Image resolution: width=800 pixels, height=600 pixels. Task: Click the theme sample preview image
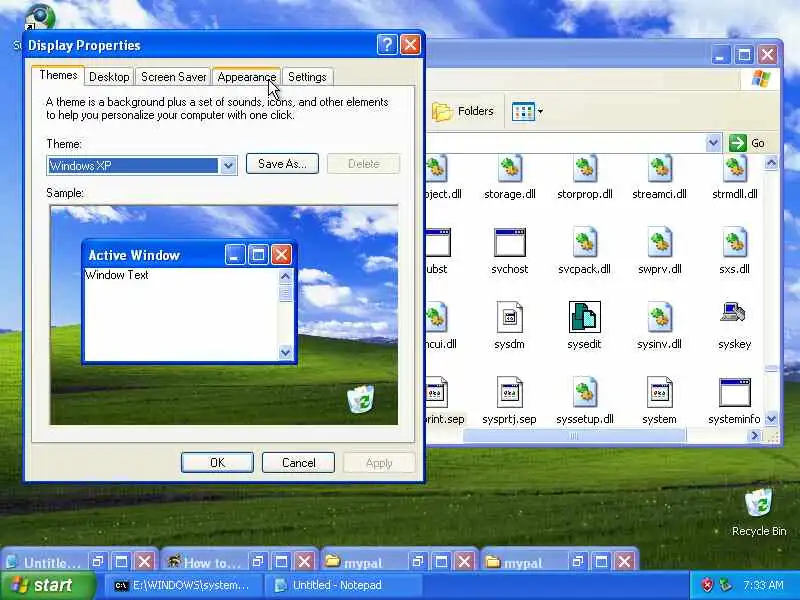pos(224,315)
